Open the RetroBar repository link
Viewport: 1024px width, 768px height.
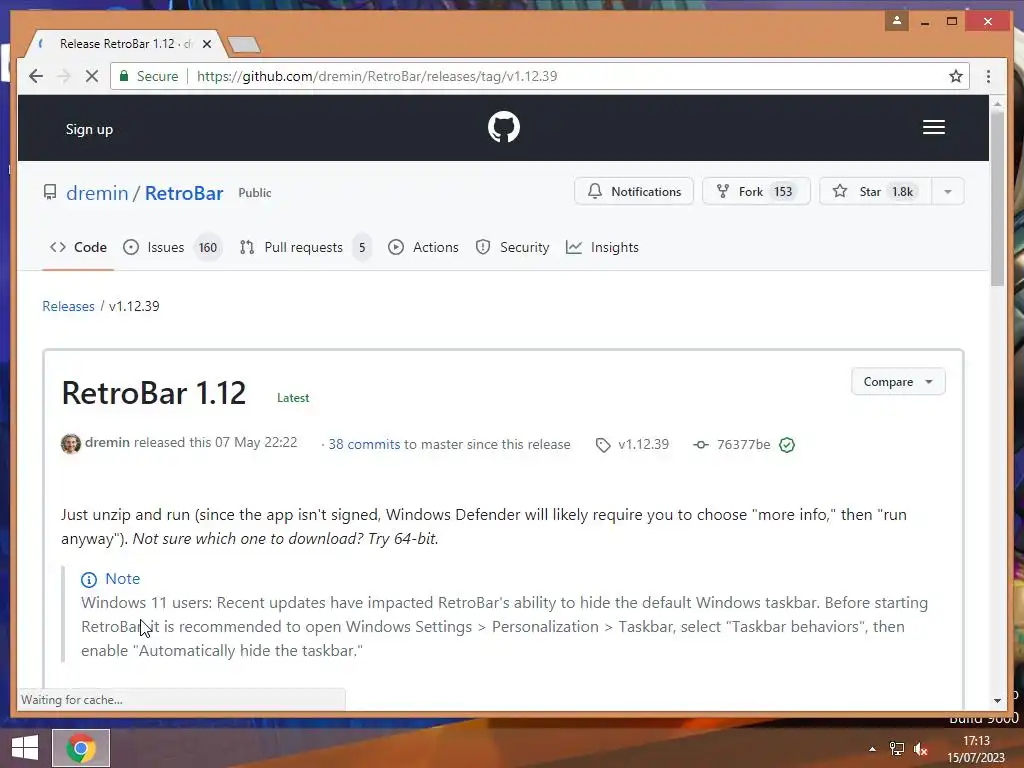point(184,193)
